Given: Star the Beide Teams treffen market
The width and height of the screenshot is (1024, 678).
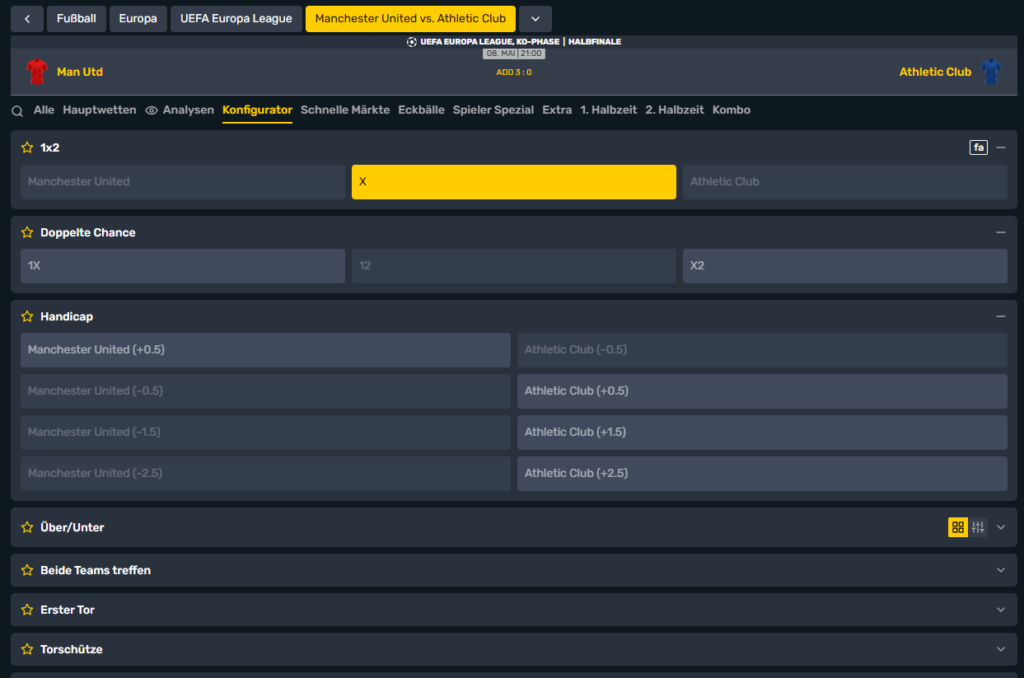Looking at the screenshot, I should click(27, 570).
